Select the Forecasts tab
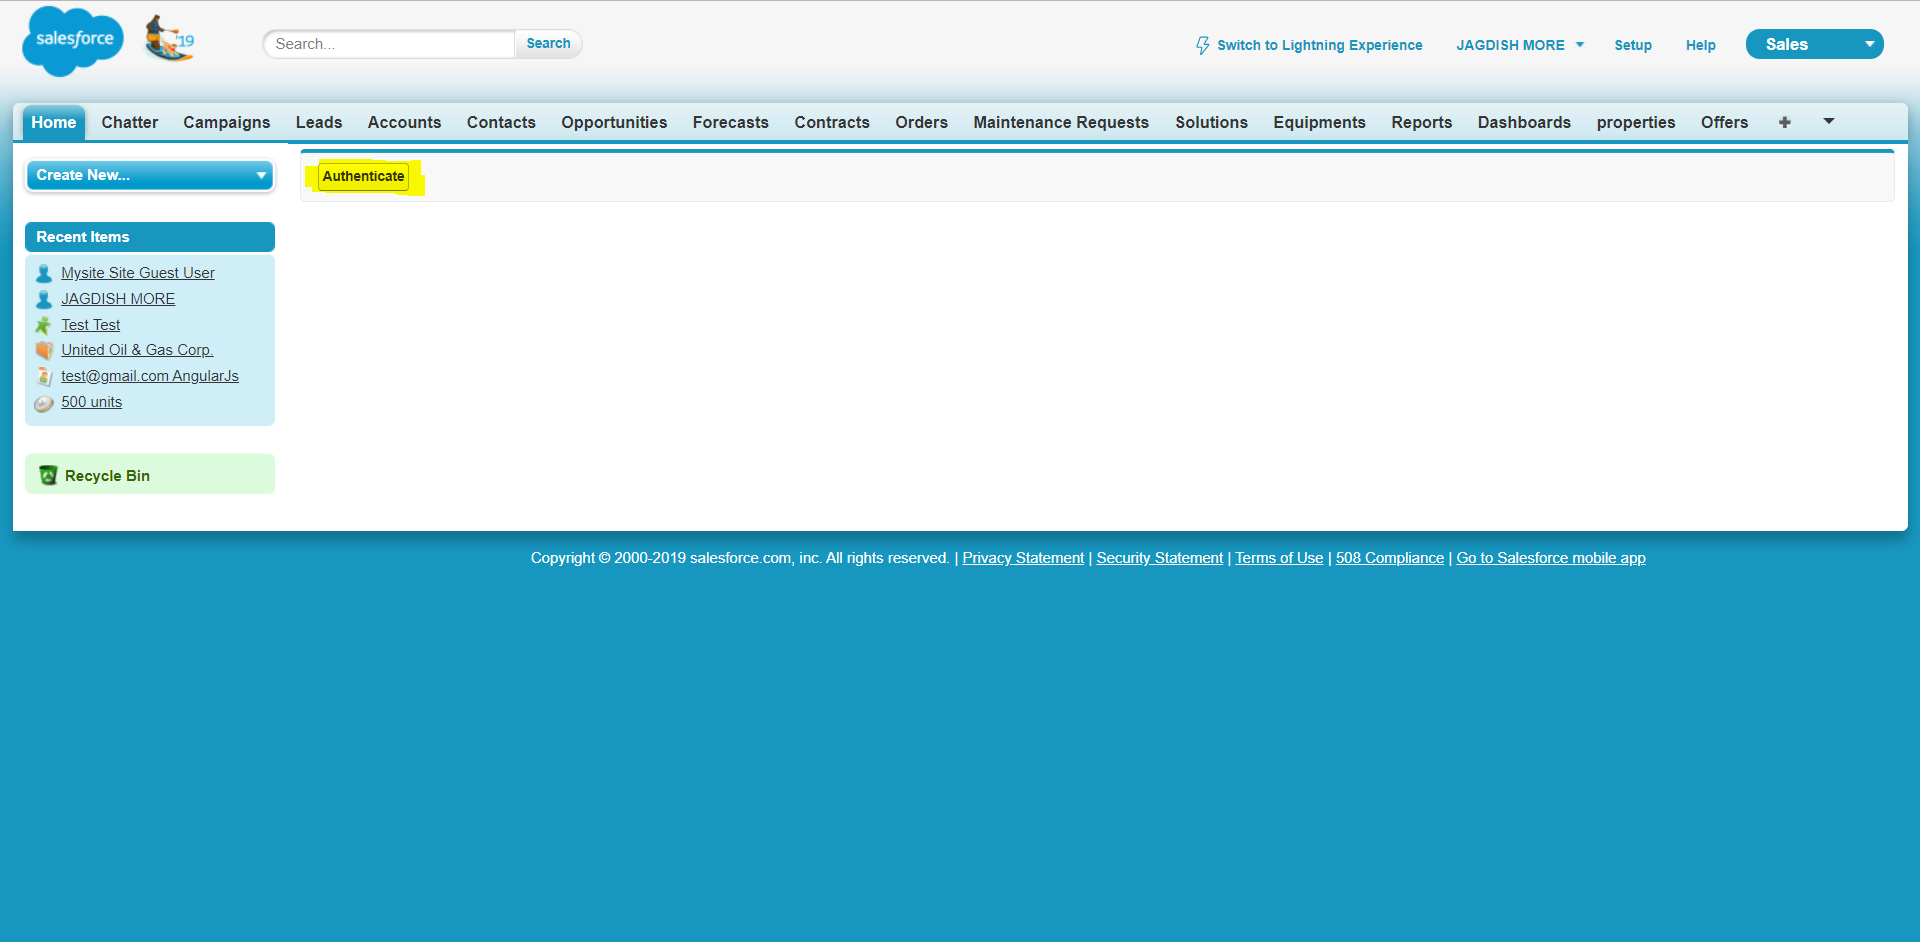Image resolution: width=1920 pixels, height=942 pixels. point(731,122)
